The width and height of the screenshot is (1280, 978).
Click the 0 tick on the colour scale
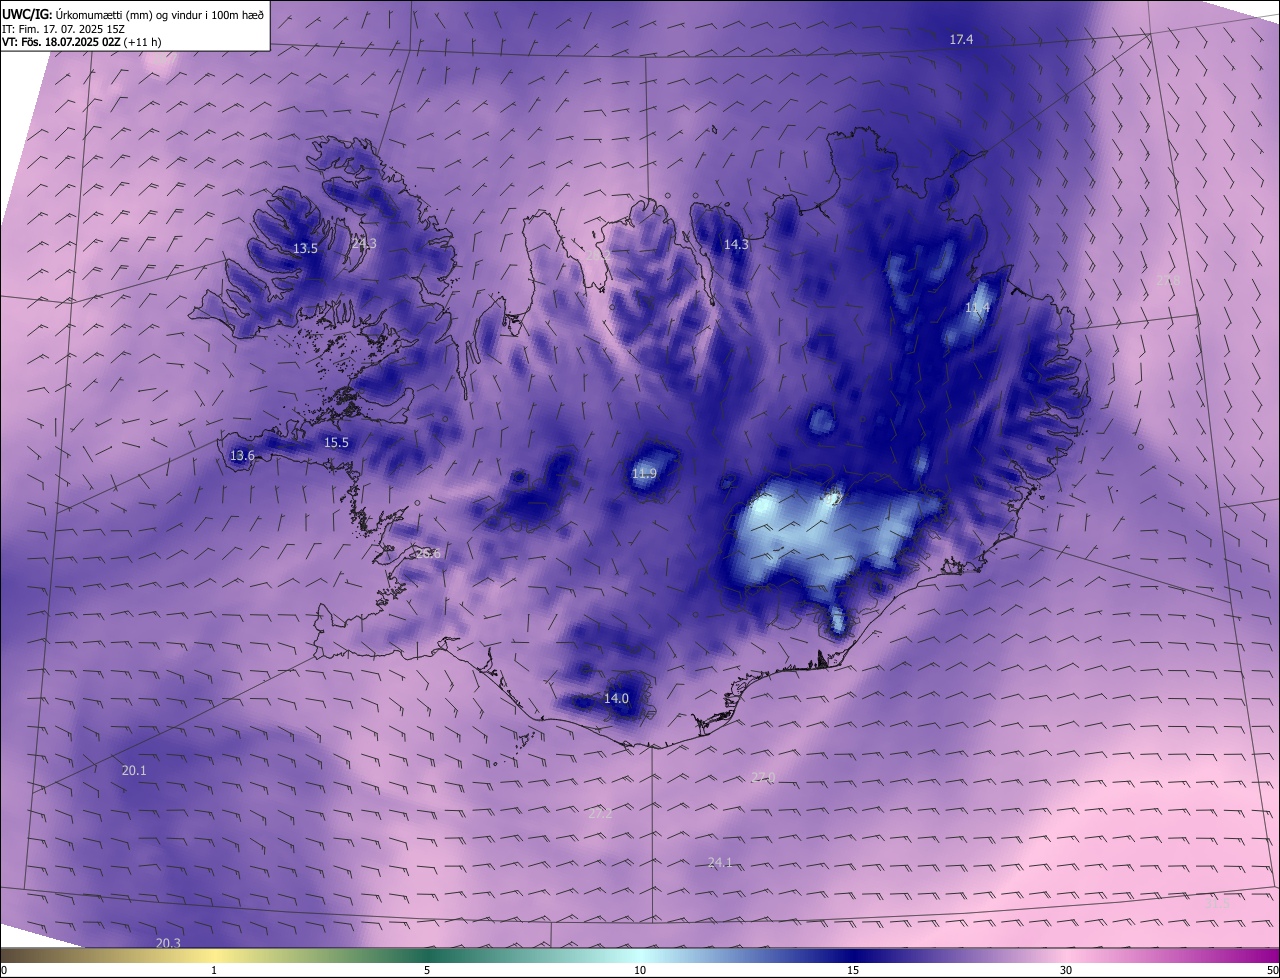click(x=4, y=970)
